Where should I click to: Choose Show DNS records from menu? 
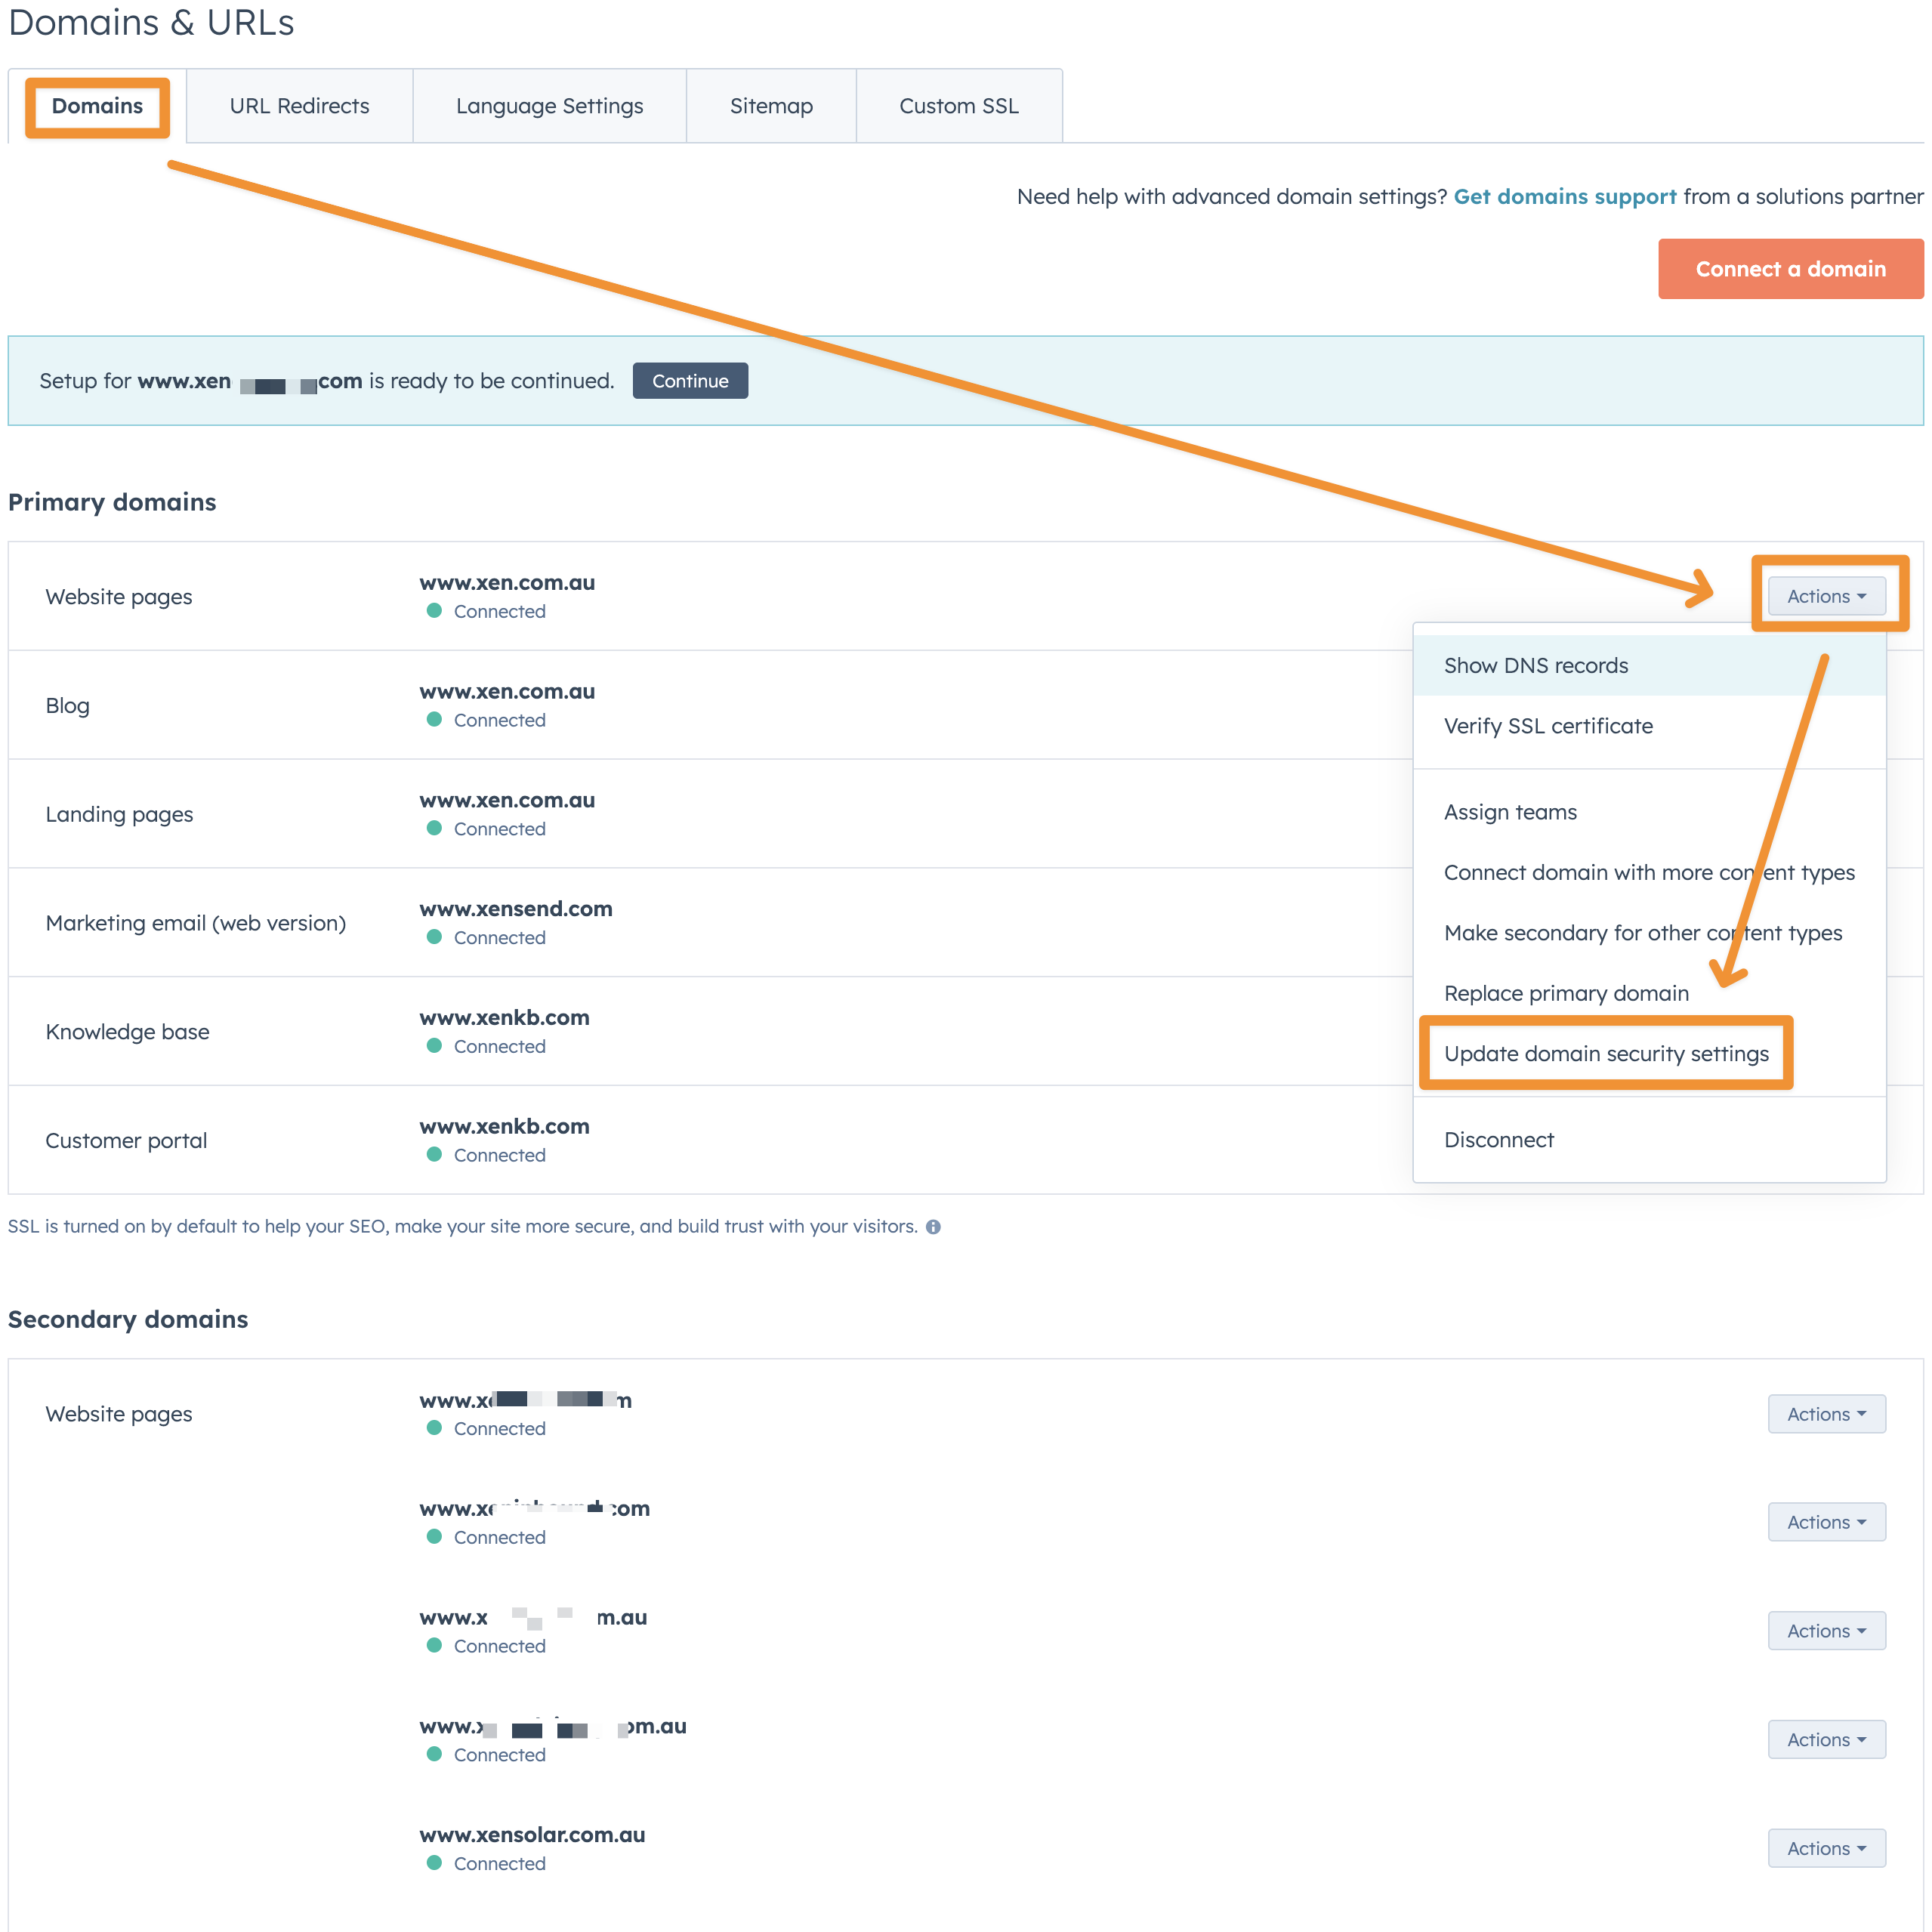pyautogui.click(x=1536, y=666)
